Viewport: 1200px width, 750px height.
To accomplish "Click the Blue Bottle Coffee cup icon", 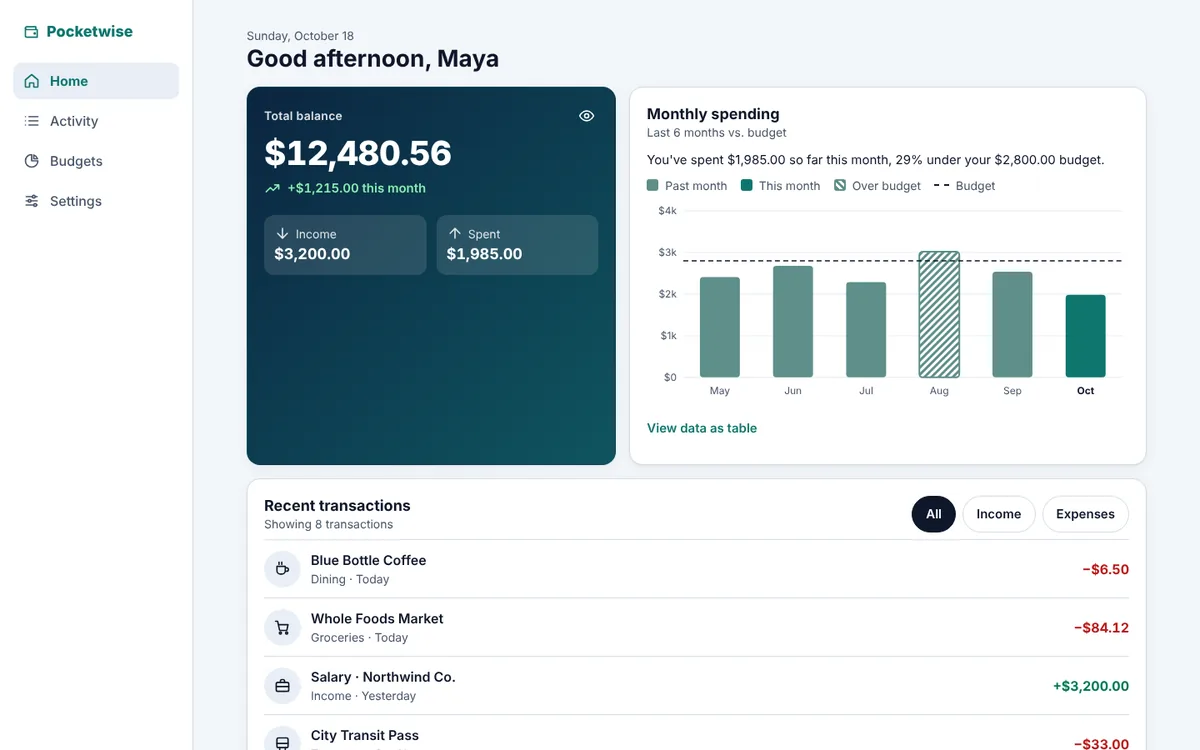I will pos(282,569).
